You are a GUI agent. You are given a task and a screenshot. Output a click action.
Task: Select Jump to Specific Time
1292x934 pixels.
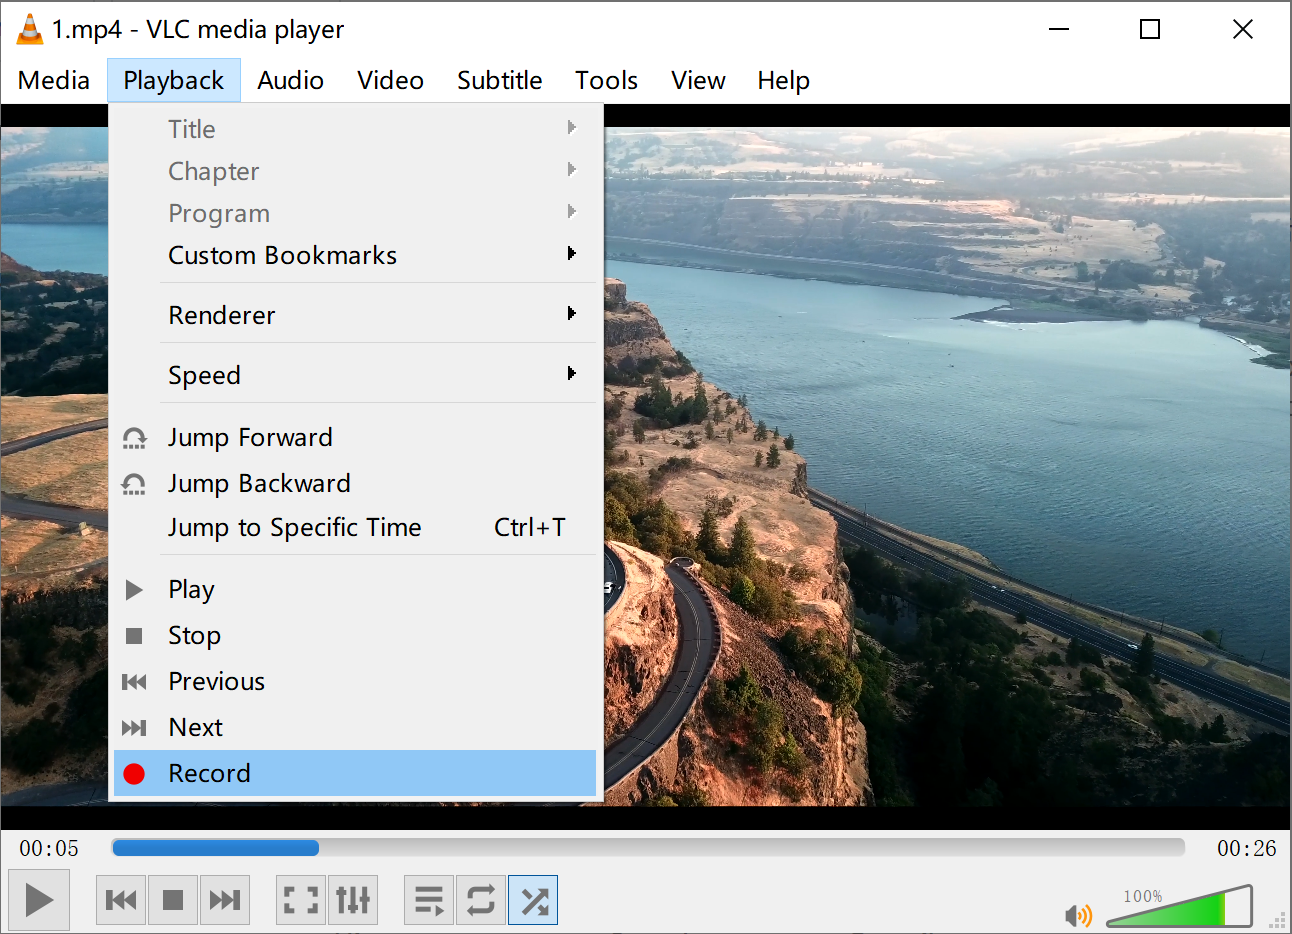click(x=355, y=527)
